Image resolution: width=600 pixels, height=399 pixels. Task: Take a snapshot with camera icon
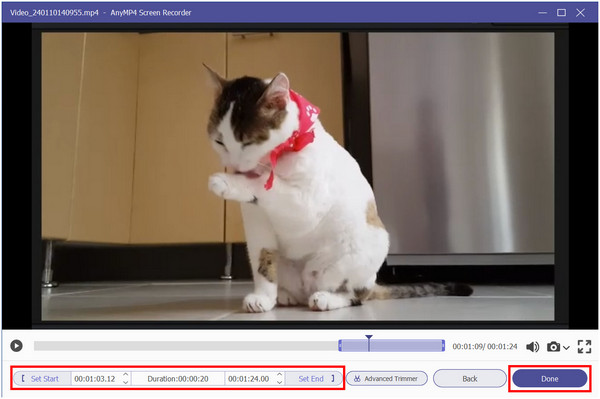[553, 347]
